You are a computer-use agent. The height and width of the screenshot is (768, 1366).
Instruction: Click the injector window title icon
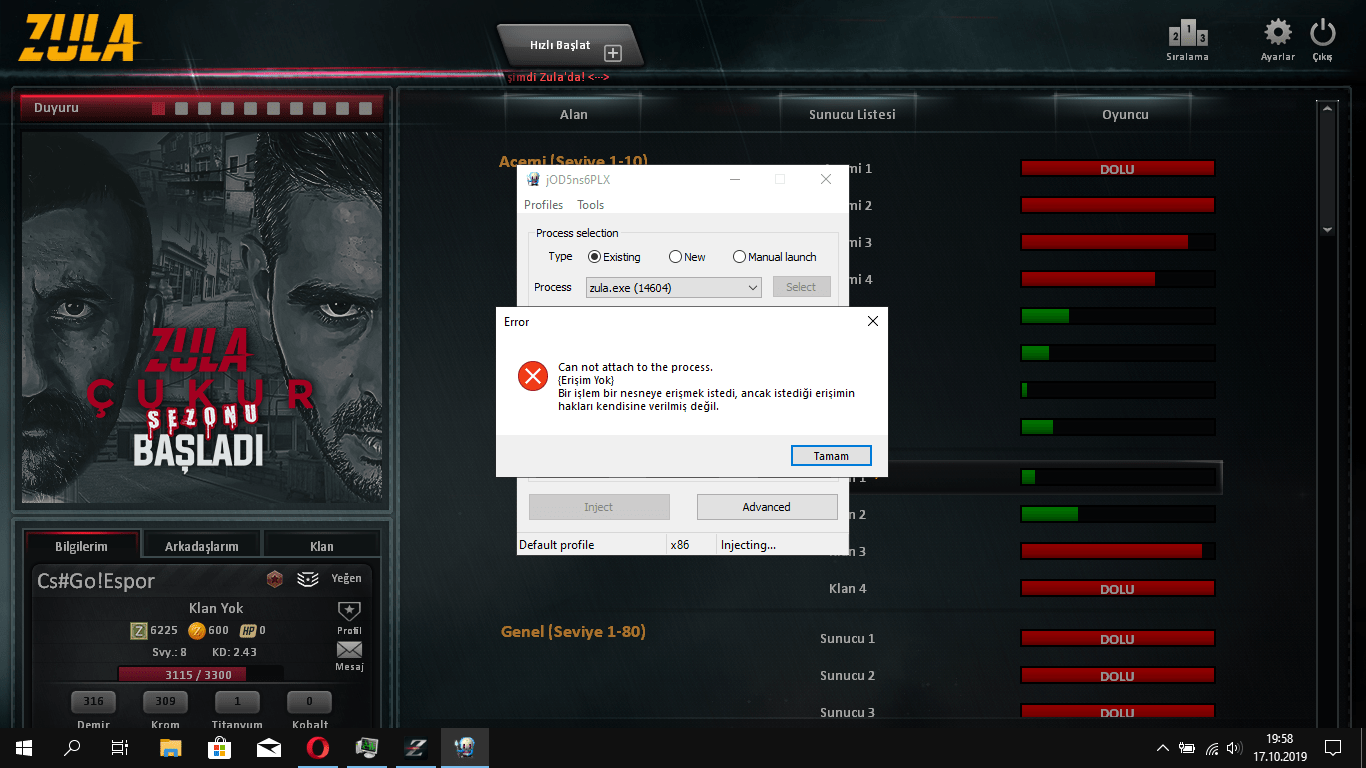[x=533, y=179]
